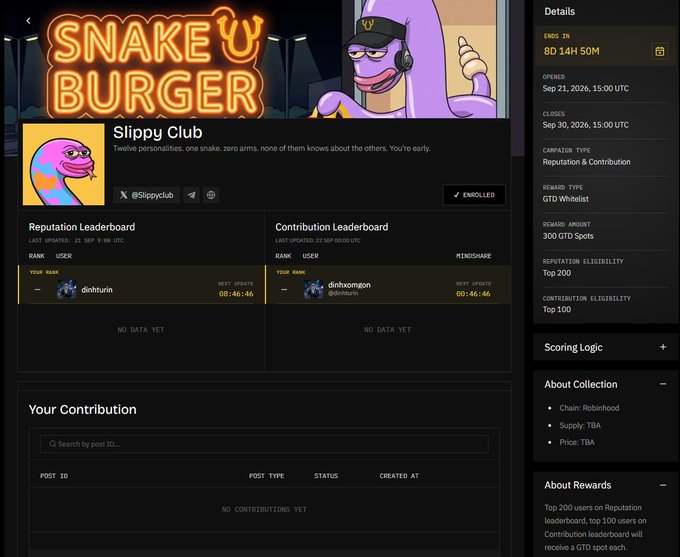Open the @Slippyclub X profile link
680x557 pixels.
coord(147,195)
